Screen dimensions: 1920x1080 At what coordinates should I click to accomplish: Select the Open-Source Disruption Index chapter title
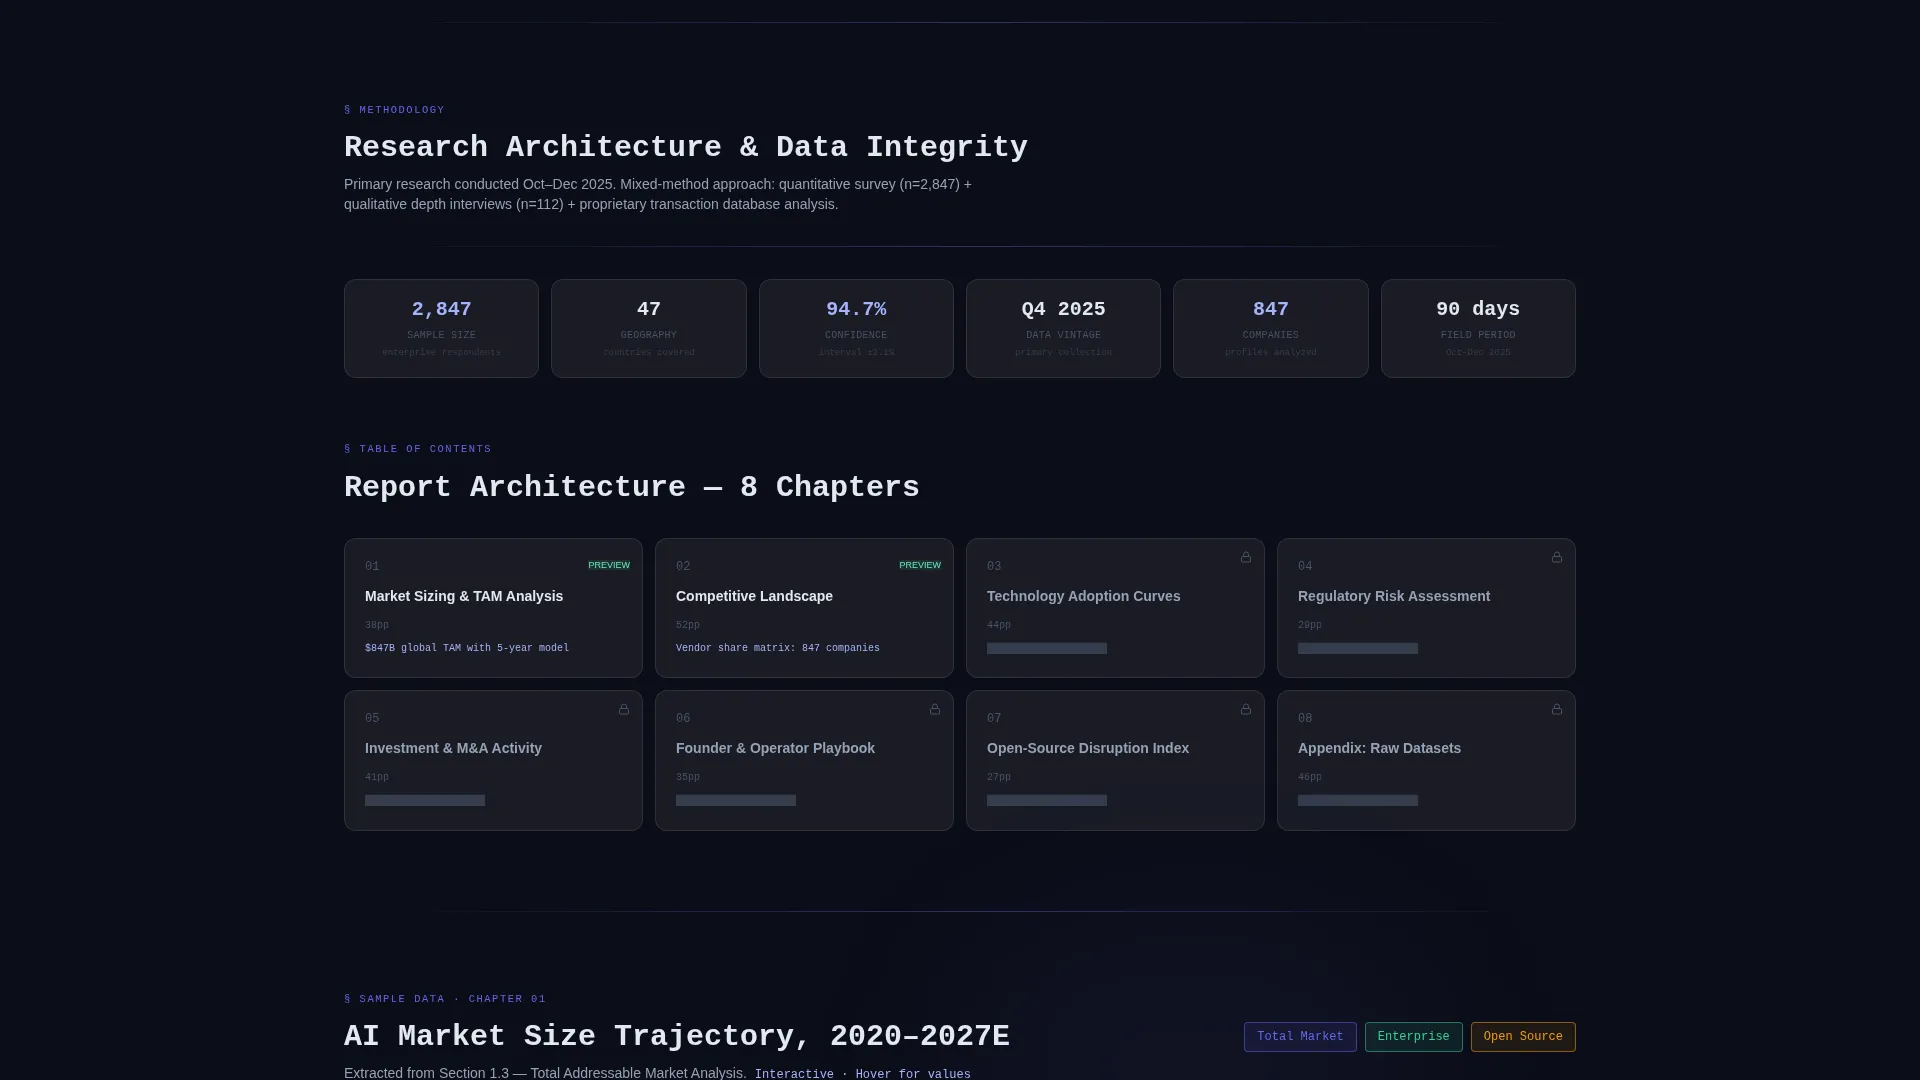tap(1088, 748)
